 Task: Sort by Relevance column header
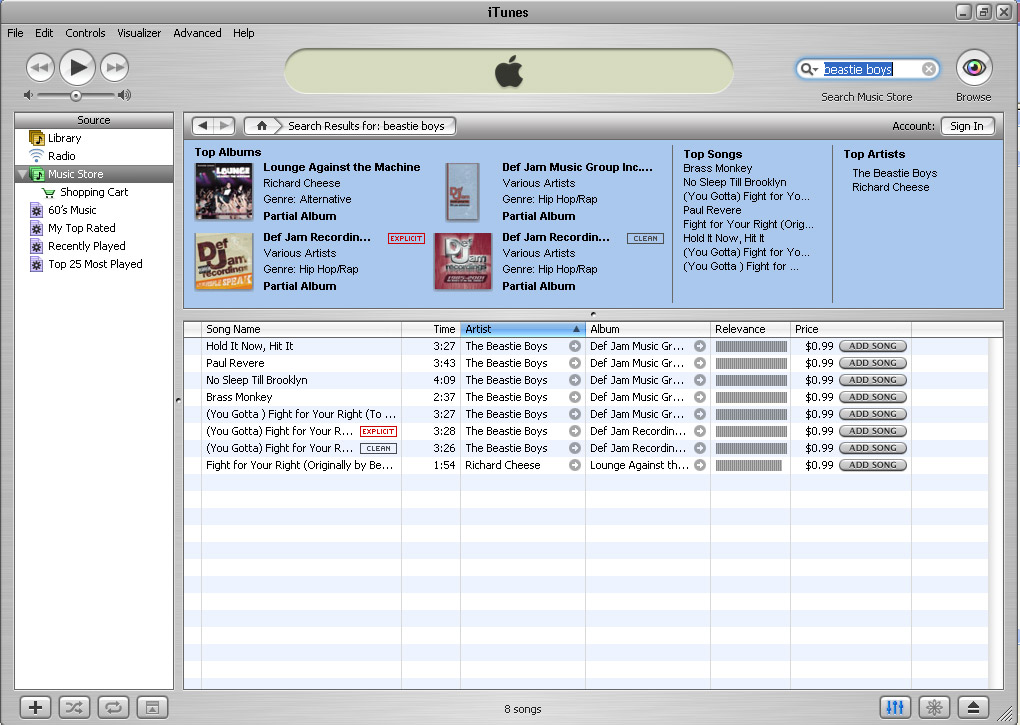[750, 329]
